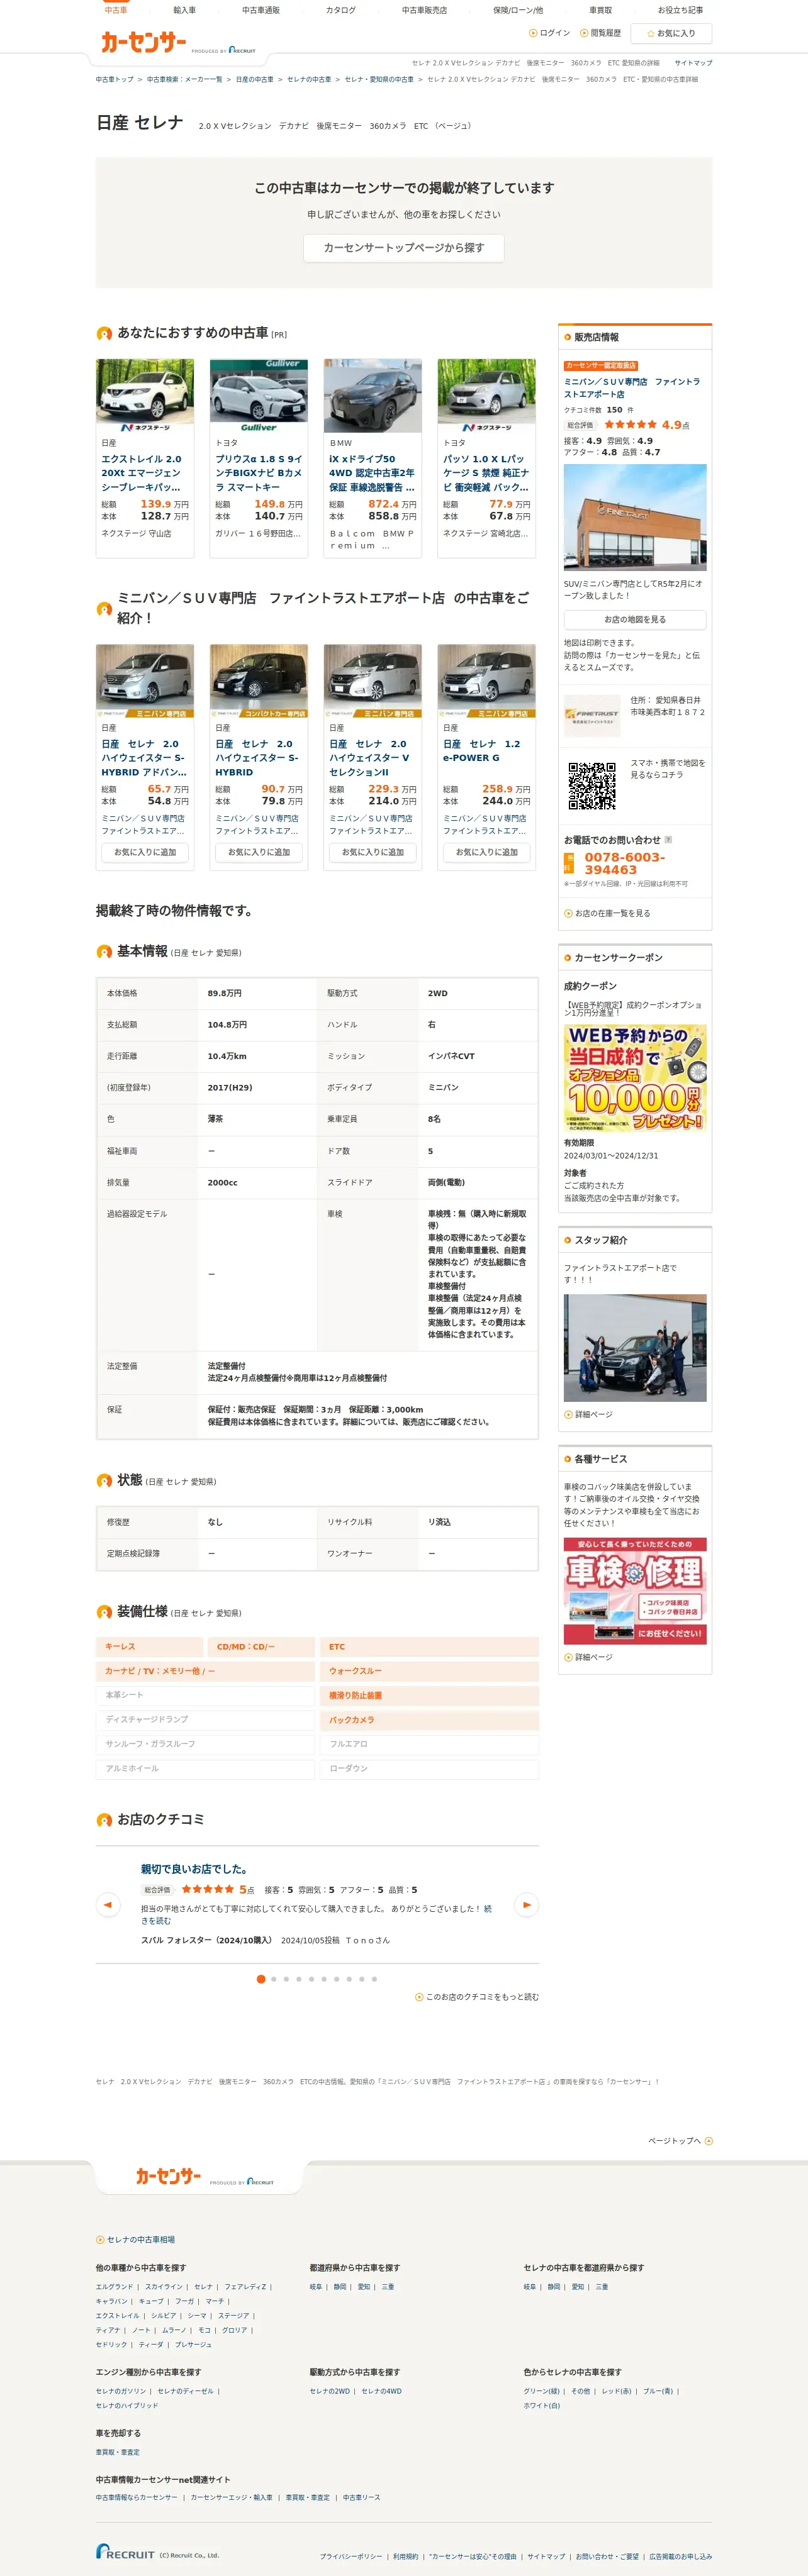This screenshot has width=808, height=2576.
Task: Click the カーセンサー logo in the footer
Action: point(168,2176)
